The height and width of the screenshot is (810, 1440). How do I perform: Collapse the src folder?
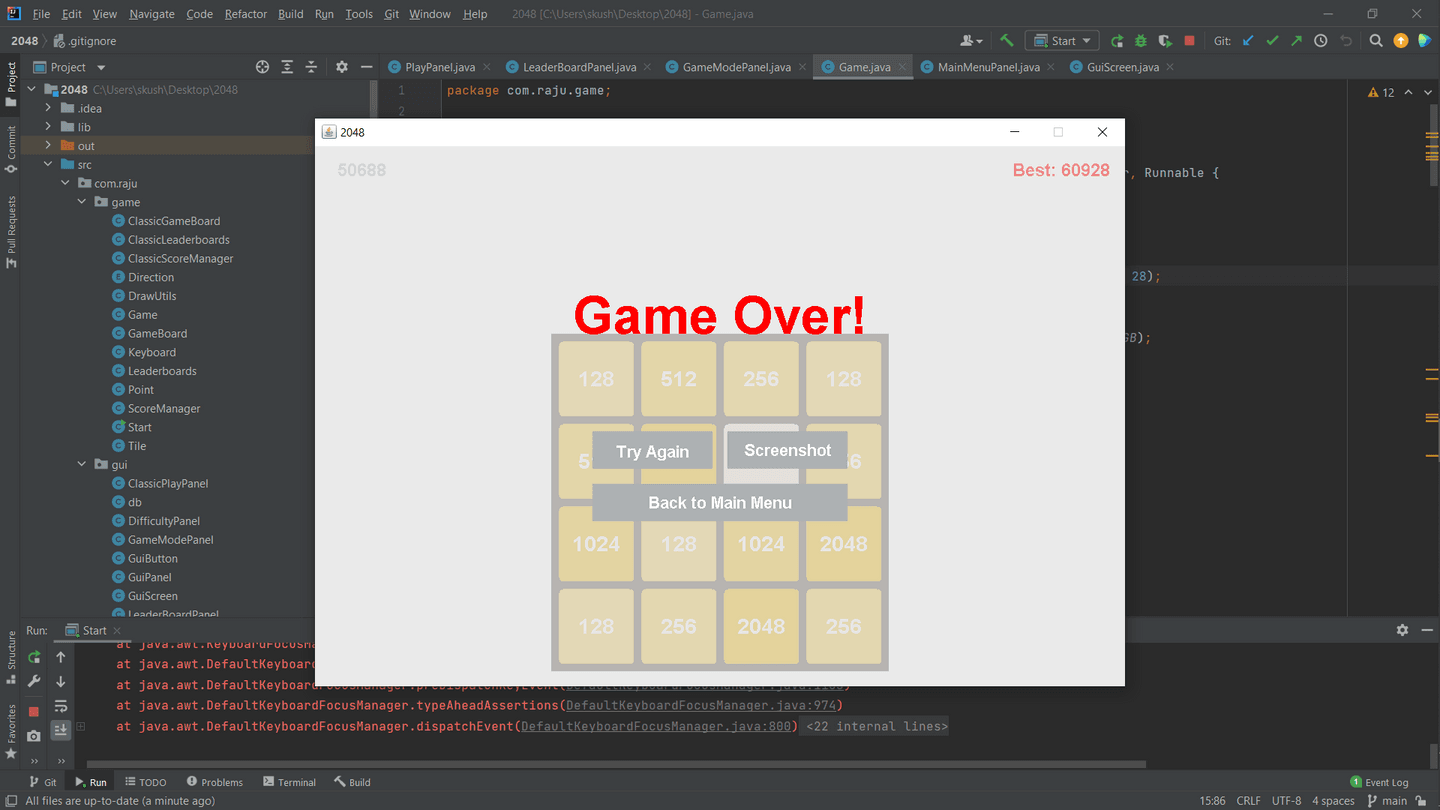48,164
